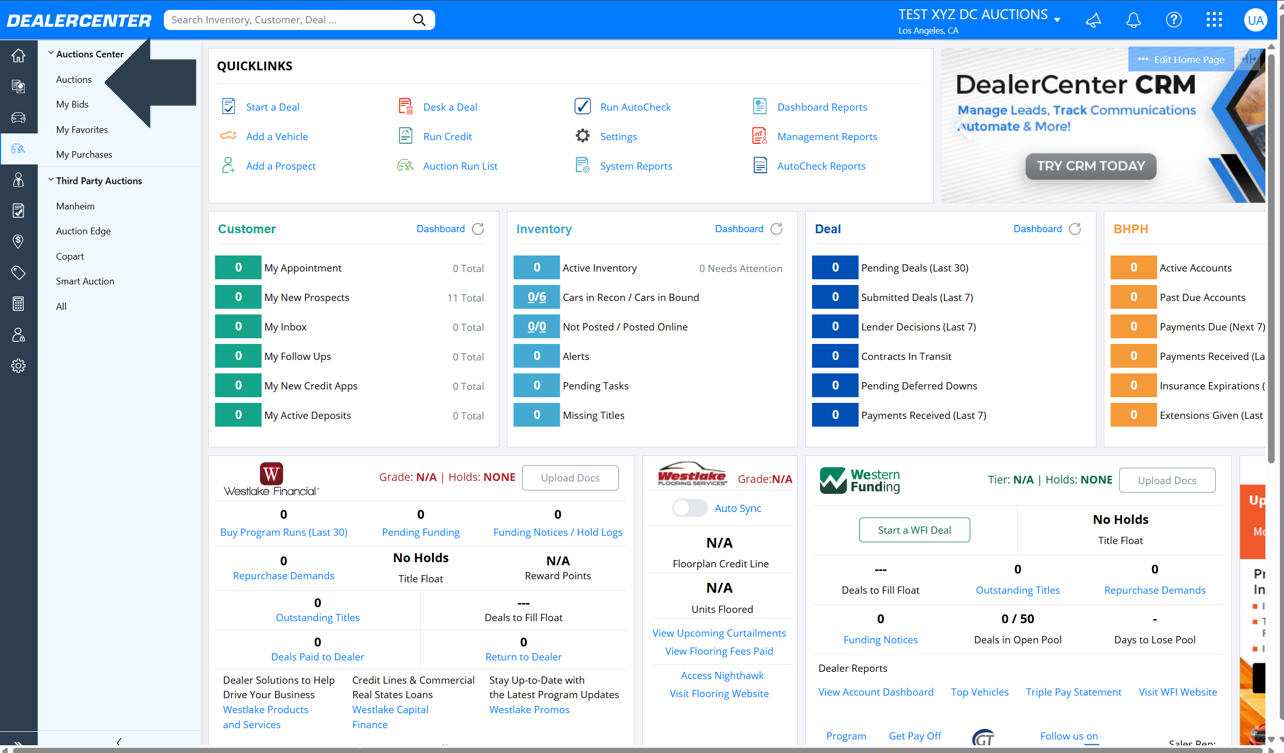This screenshot has height=753, width=1284.
Task: Open notifications bell in the top bar
Action: point(1133,20)
